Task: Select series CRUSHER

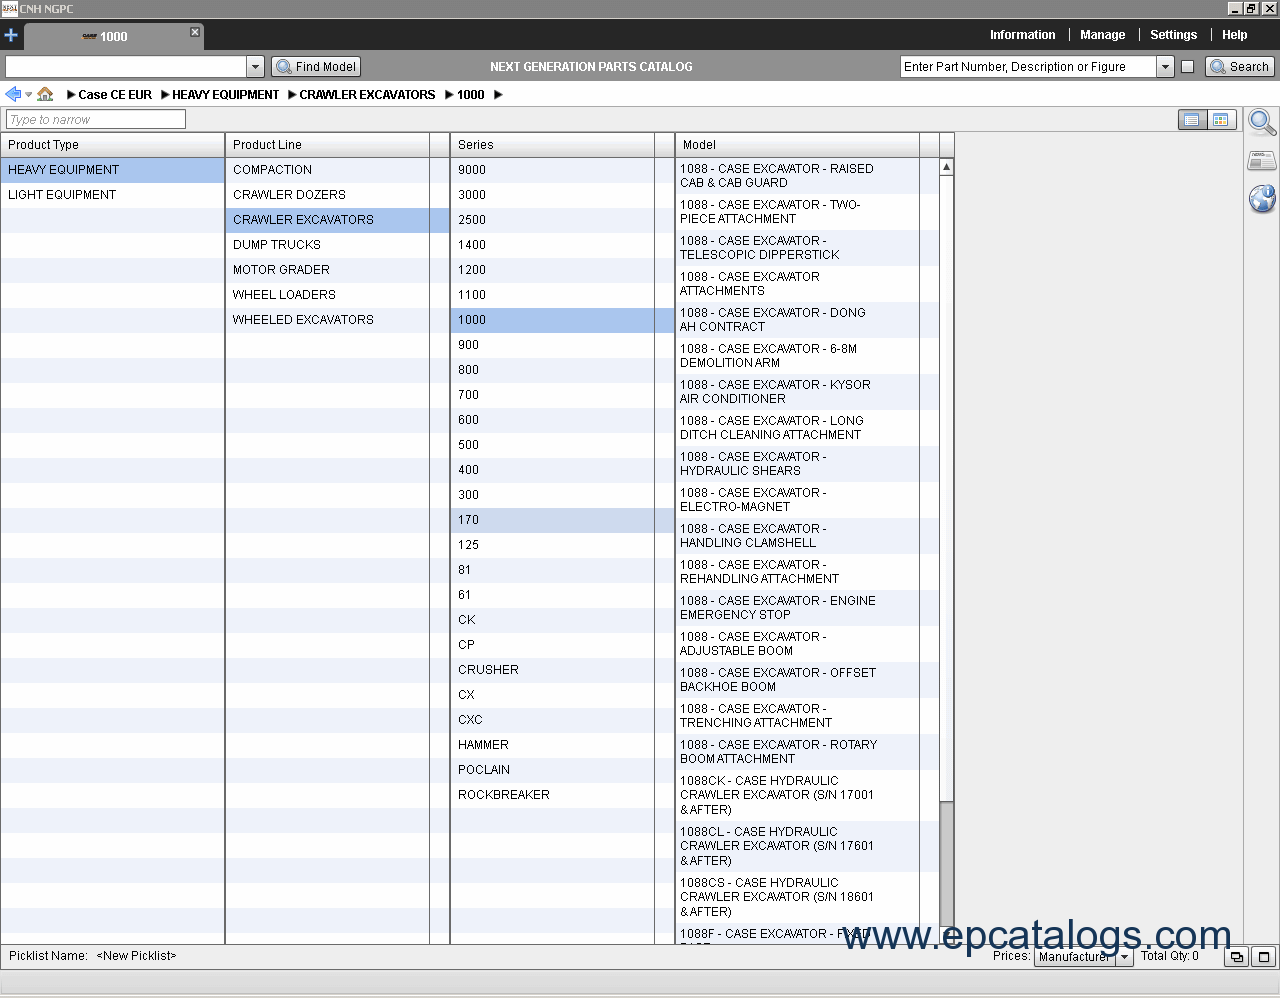Action: [x=562, y=670]
